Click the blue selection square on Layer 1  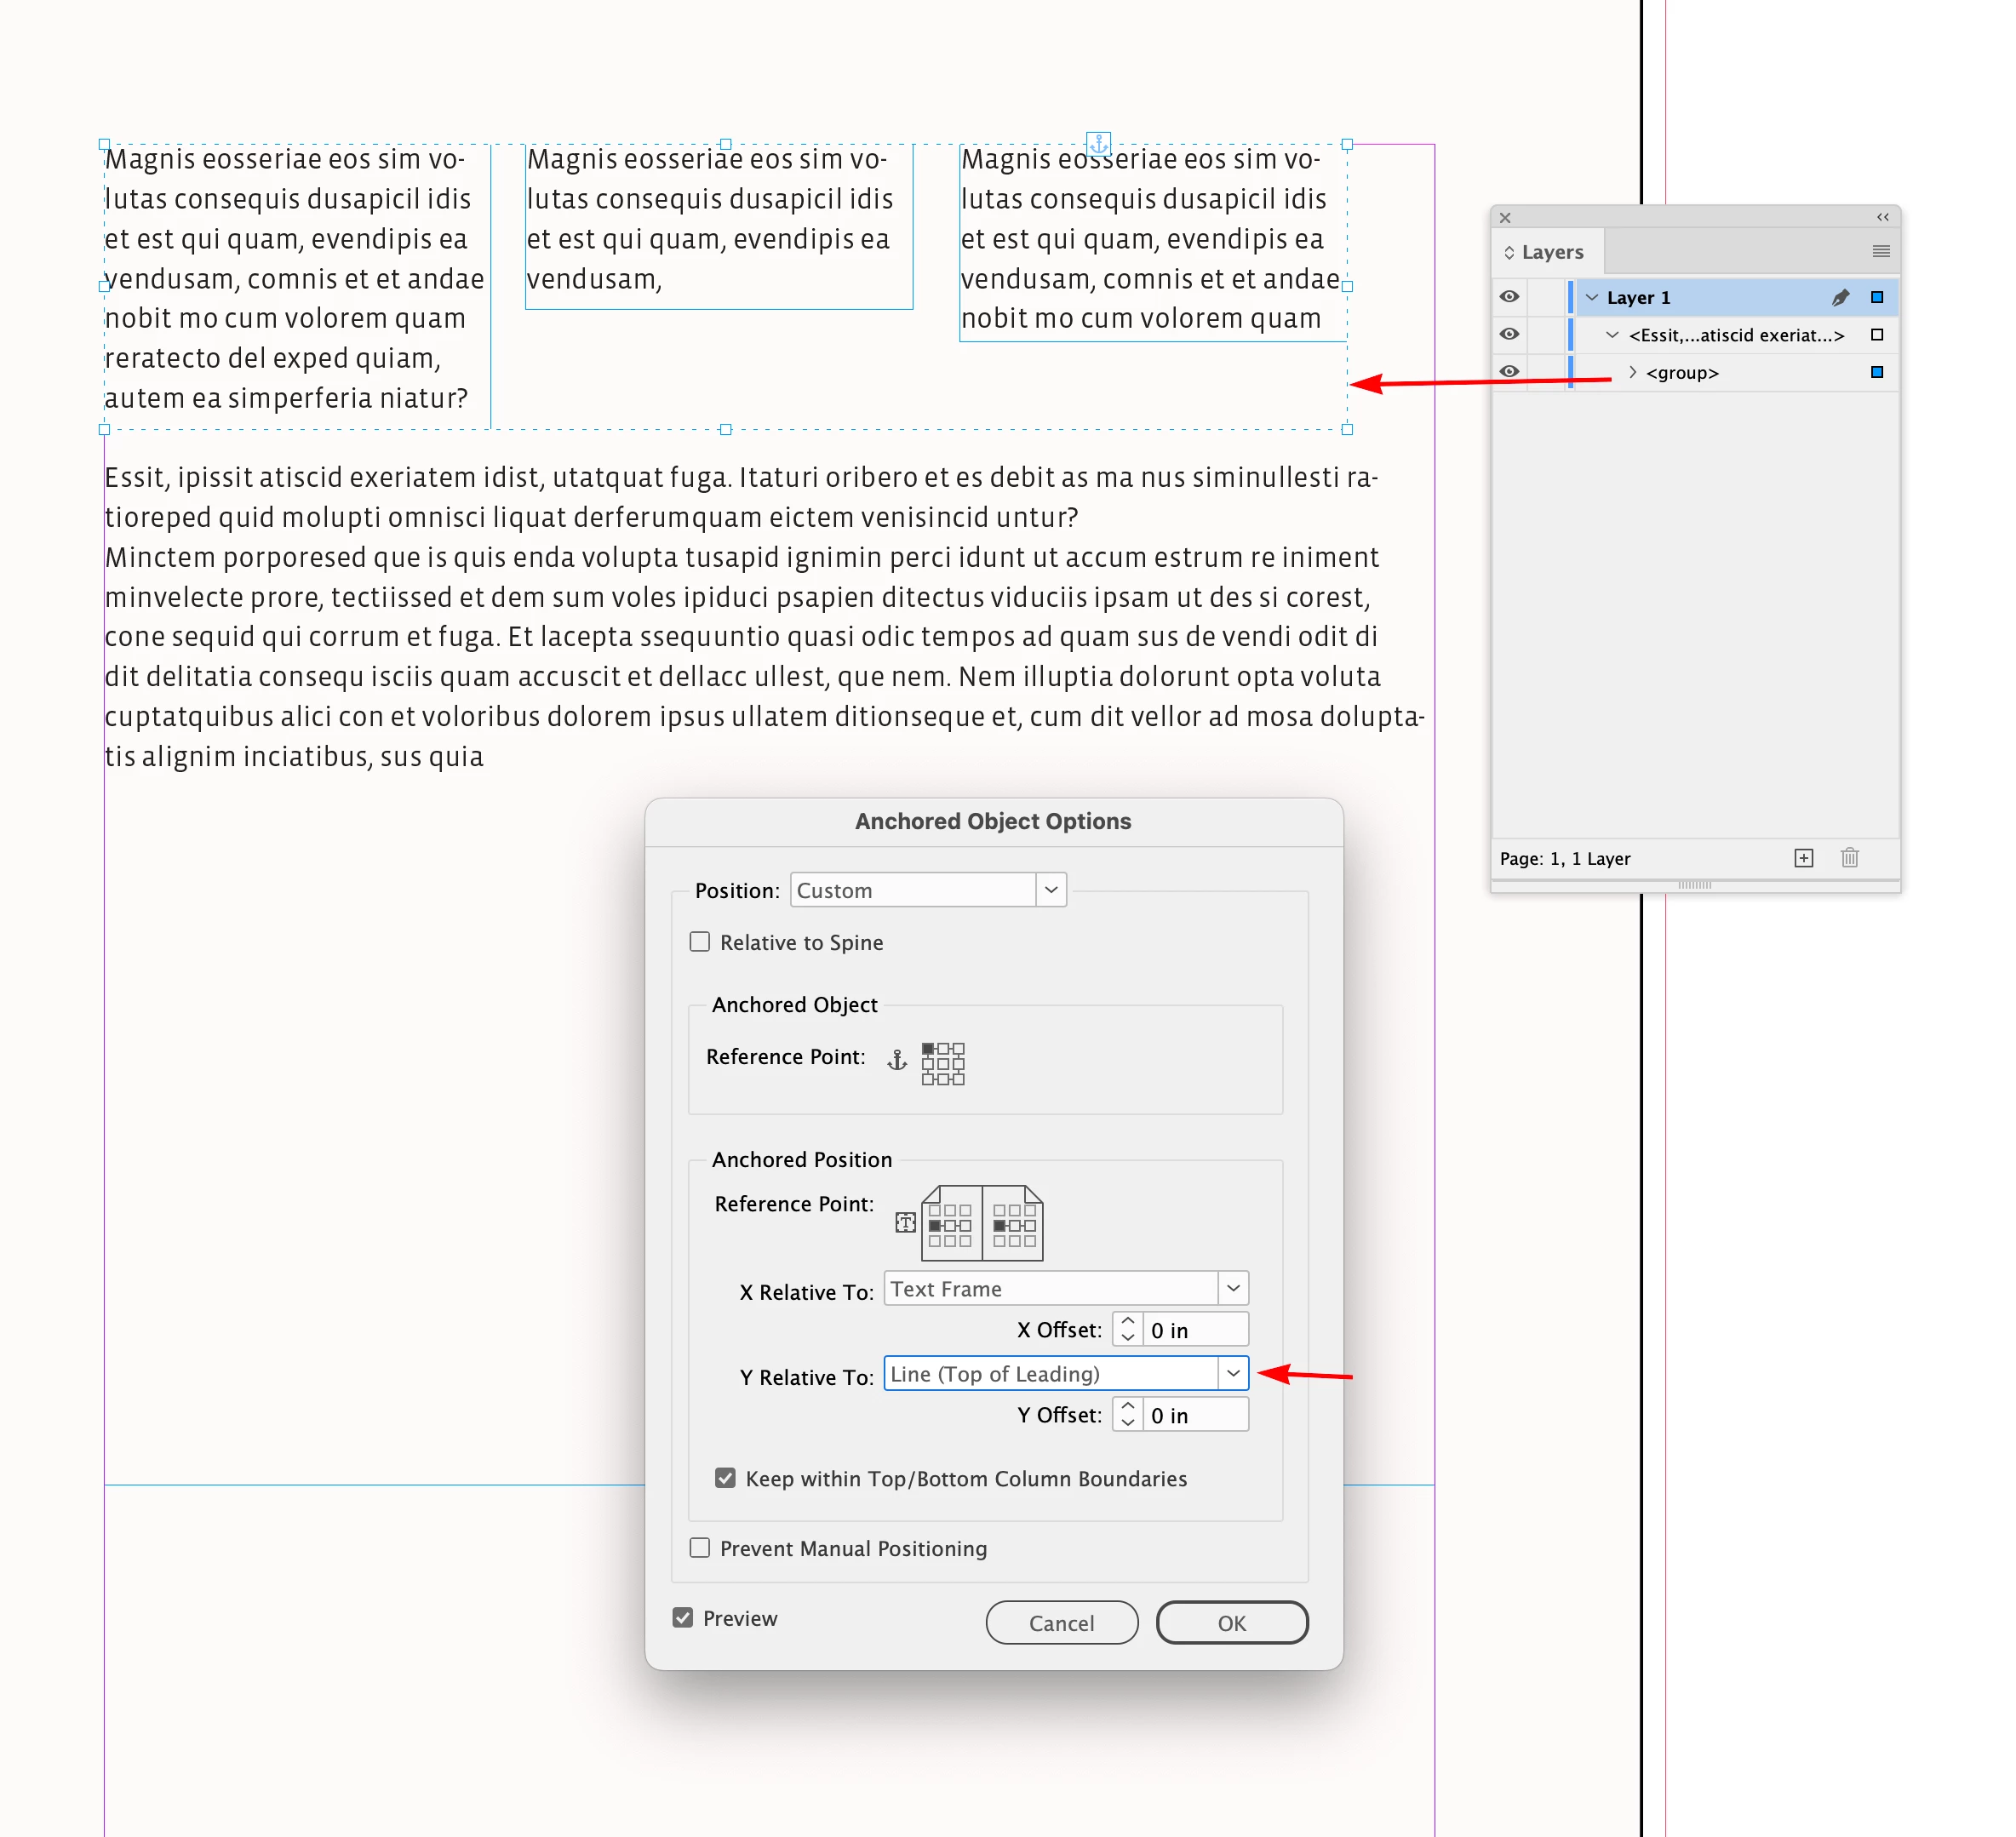(1876, 297)
